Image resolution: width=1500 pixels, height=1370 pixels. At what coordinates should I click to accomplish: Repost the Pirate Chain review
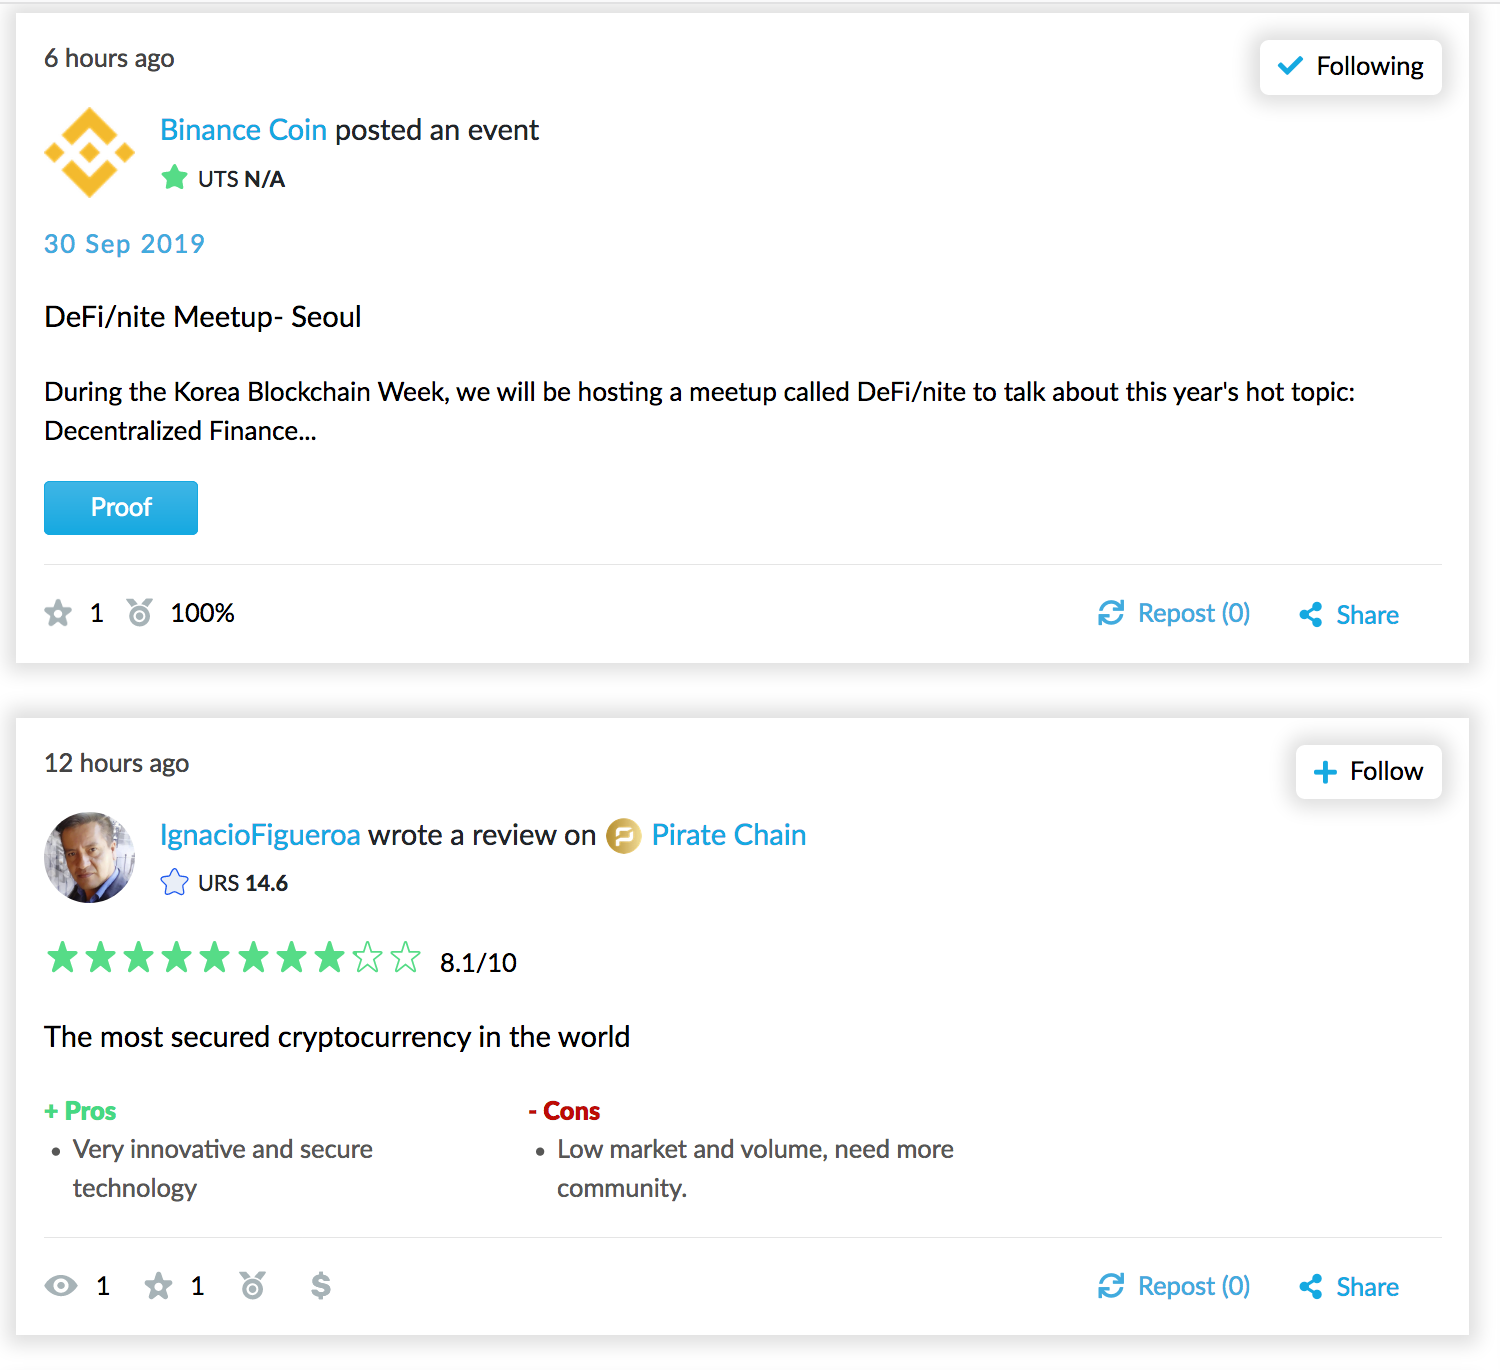[1174, 1286]
